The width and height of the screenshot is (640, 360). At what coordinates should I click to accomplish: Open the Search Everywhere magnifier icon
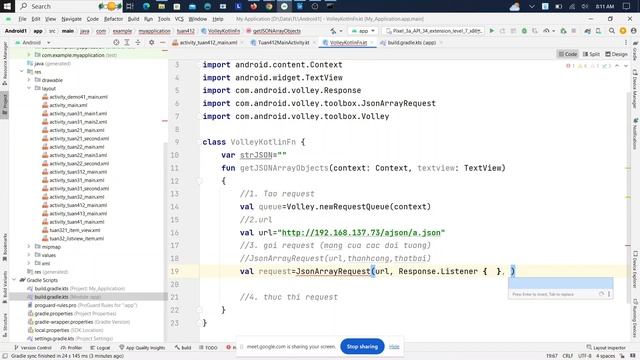(611, 31)
